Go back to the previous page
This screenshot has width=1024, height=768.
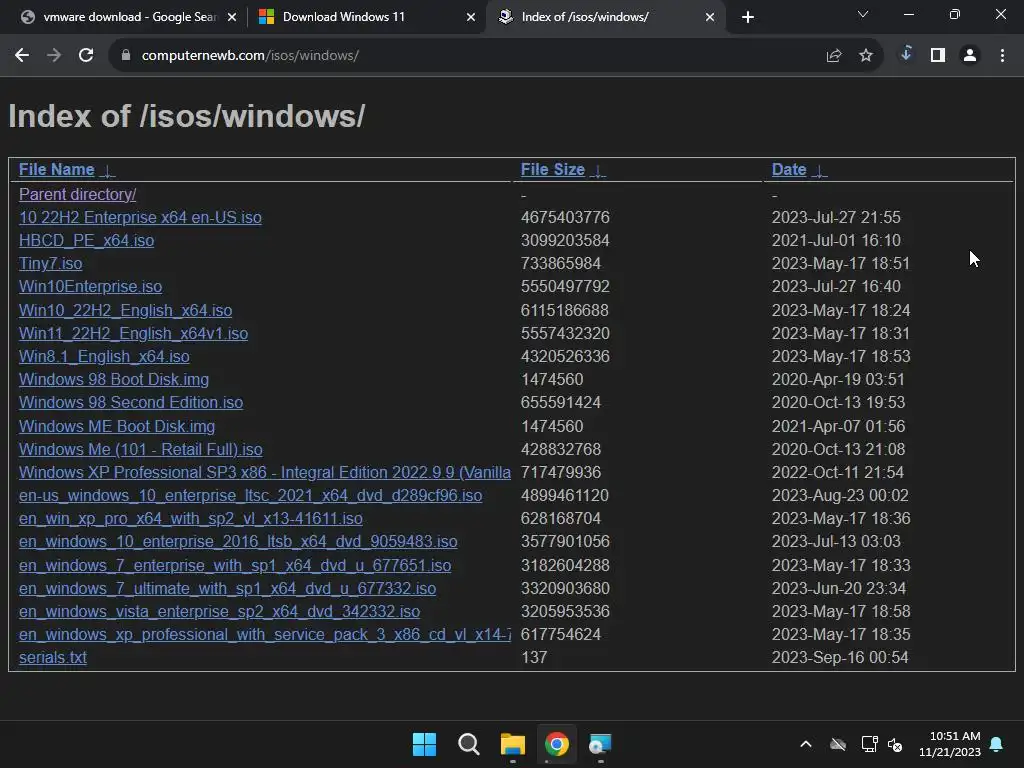(x=22, y=56)
